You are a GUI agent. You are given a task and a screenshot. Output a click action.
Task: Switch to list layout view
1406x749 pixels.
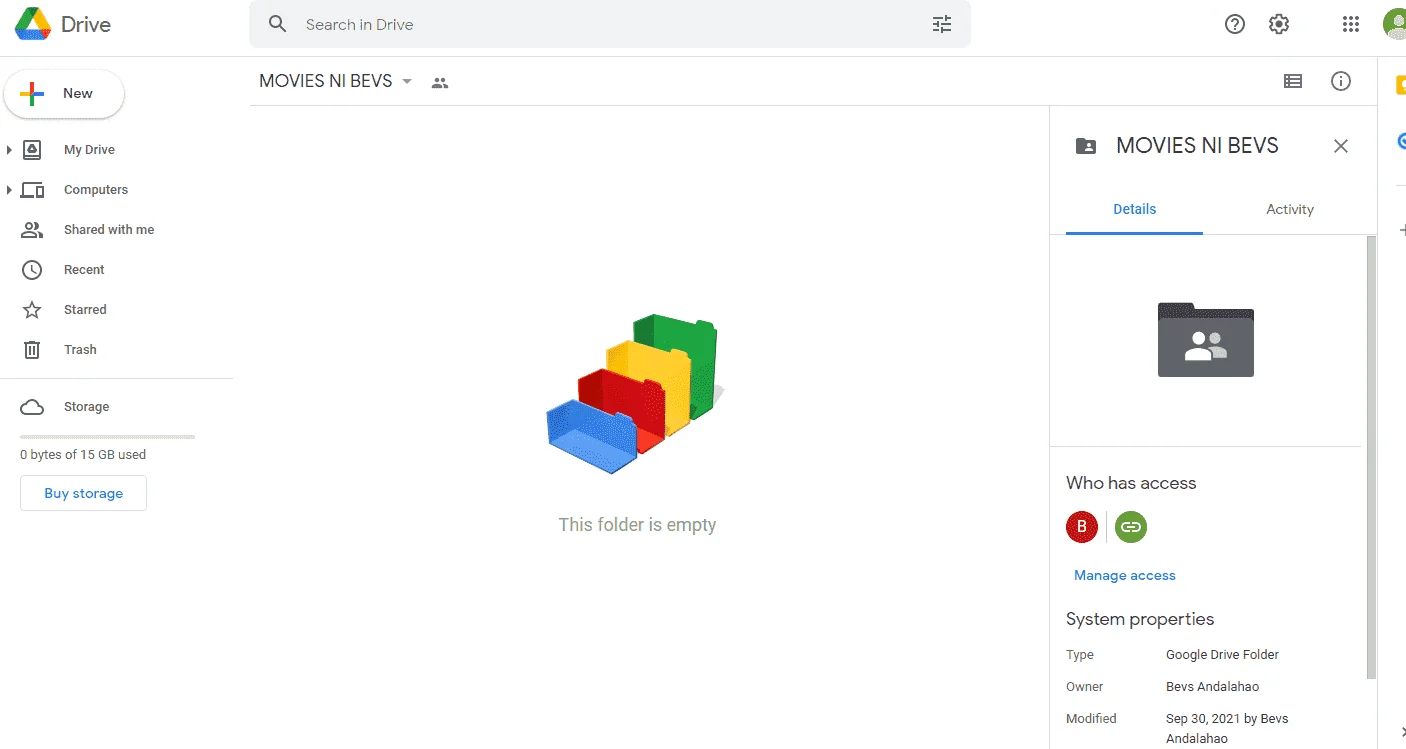tap(1293, 81)
